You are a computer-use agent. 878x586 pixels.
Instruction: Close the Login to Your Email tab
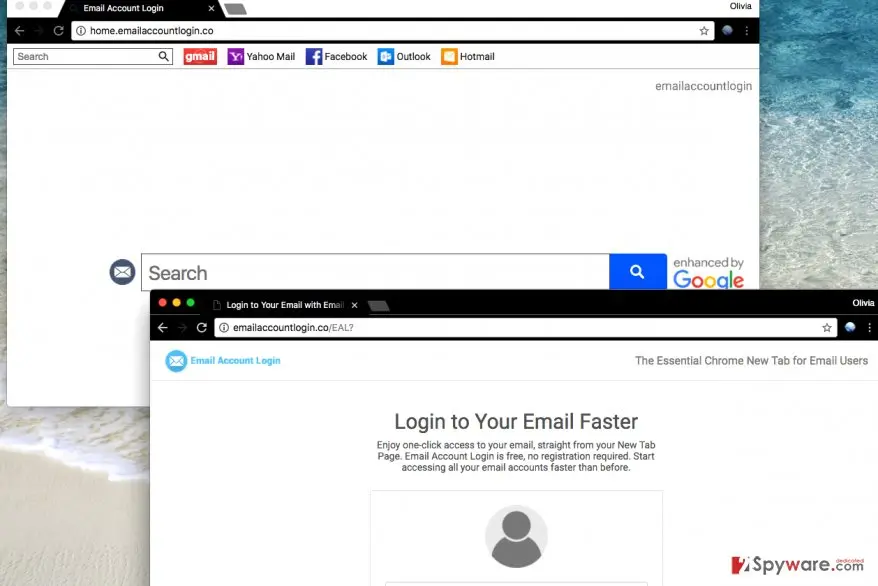point(354,305)
